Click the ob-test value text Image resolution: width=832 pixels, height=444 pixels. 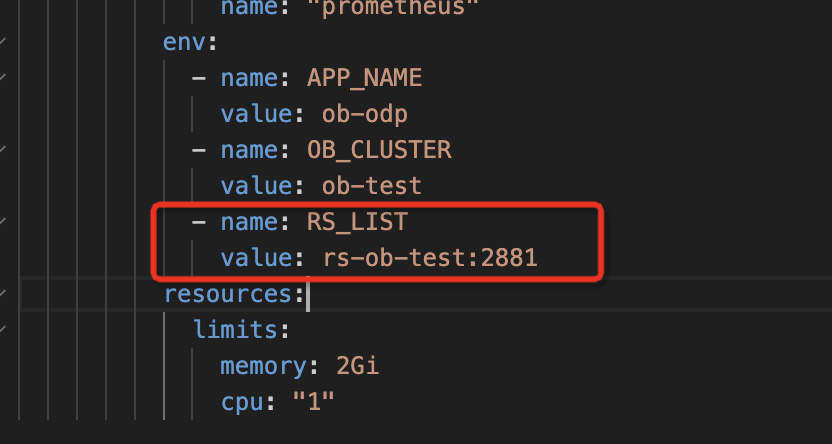pyautogui.click(x=371, y=186)
